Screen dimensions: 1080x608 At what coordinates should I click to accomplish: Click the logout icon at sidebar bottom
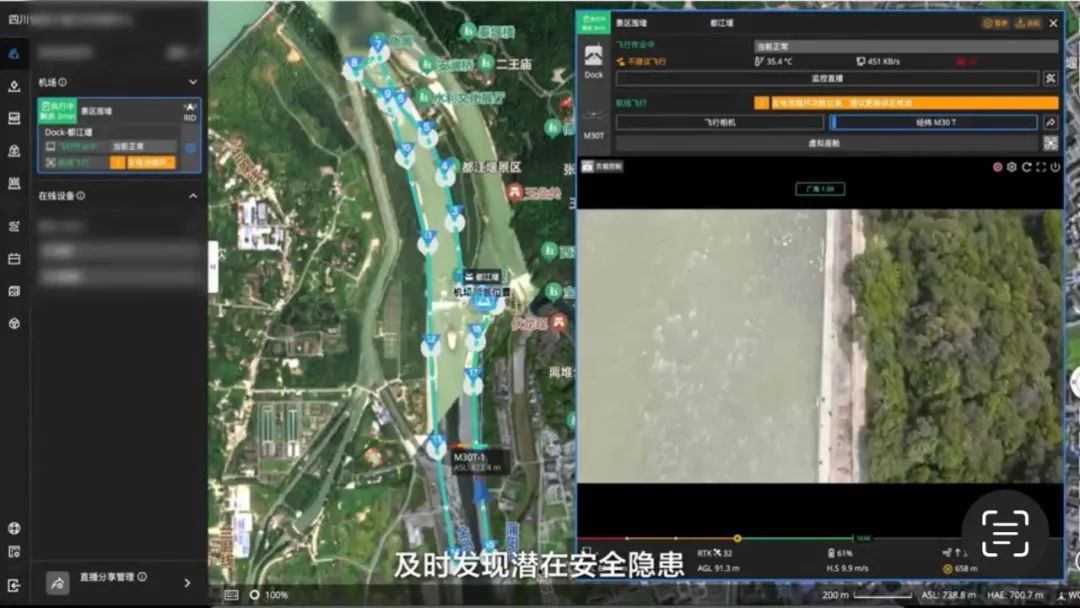tap(14, 585)
